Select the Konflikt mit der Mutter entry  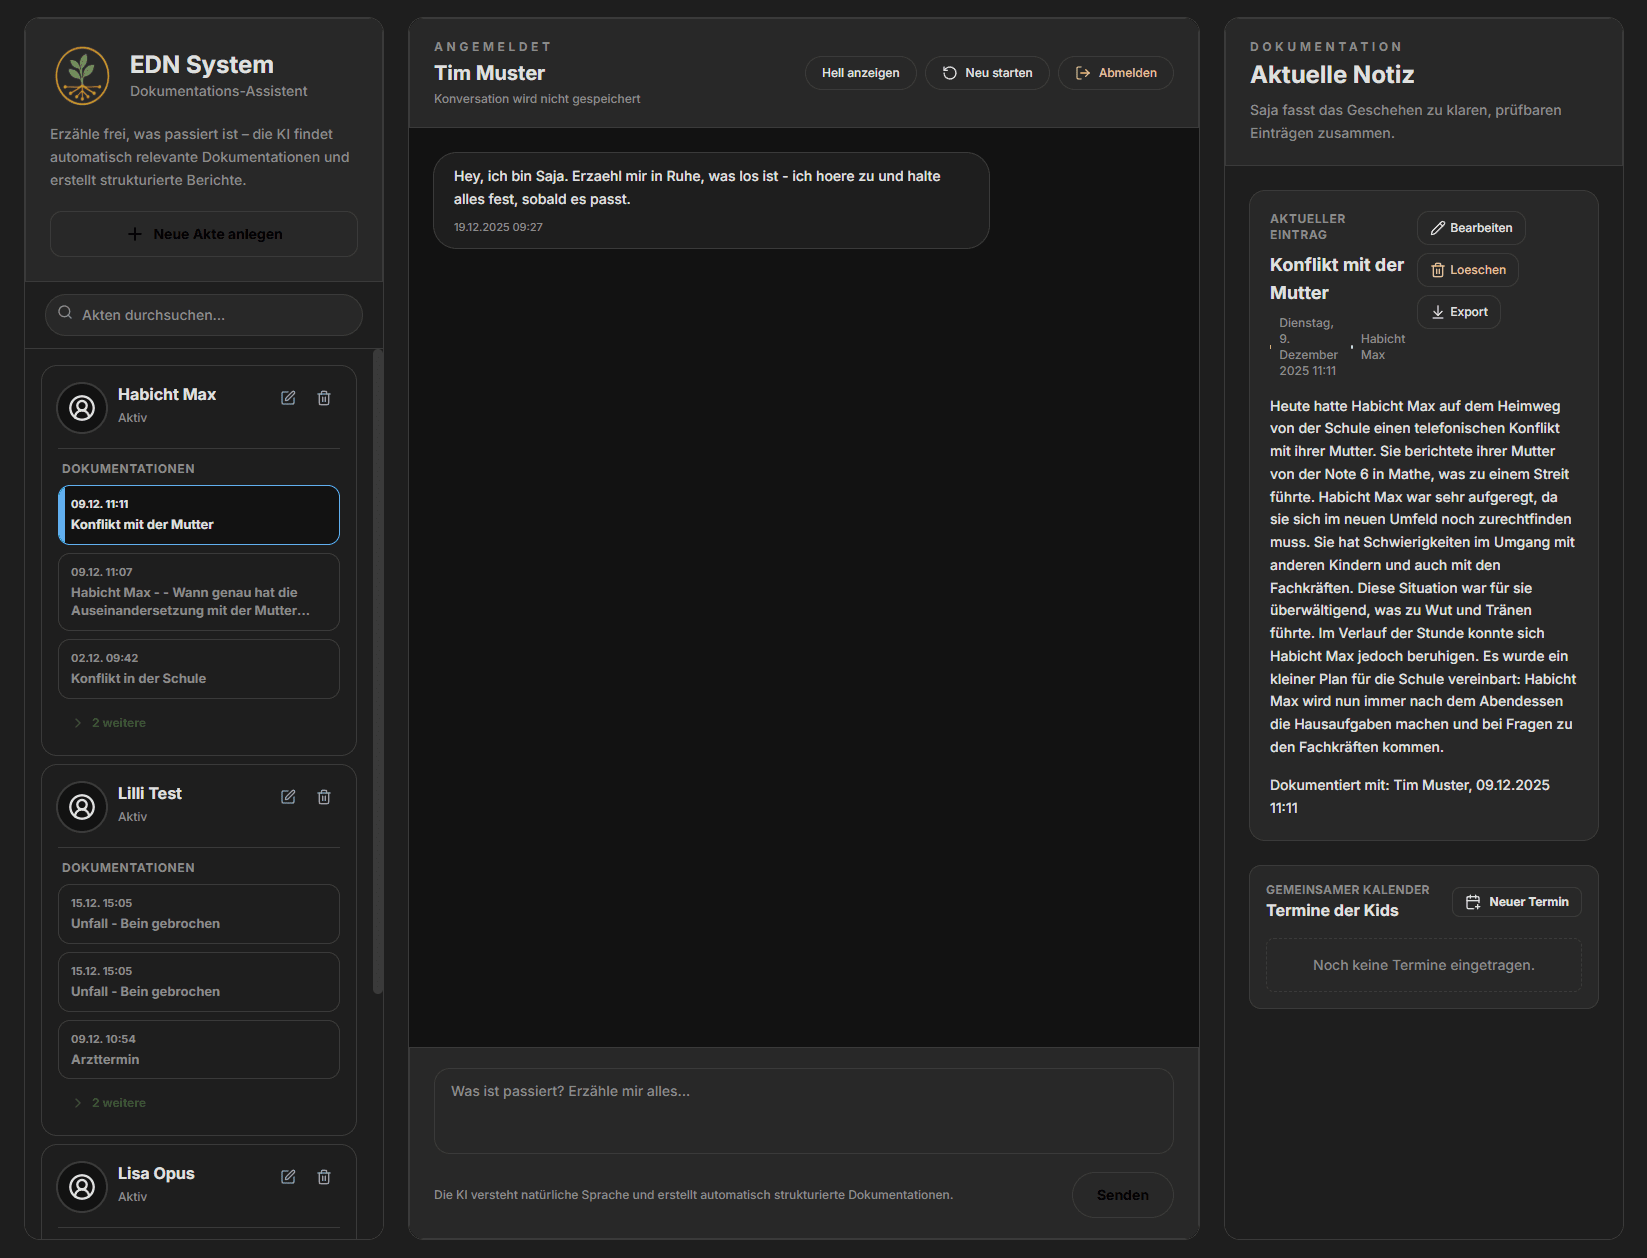pyautogui.click(x=198, y=514)
